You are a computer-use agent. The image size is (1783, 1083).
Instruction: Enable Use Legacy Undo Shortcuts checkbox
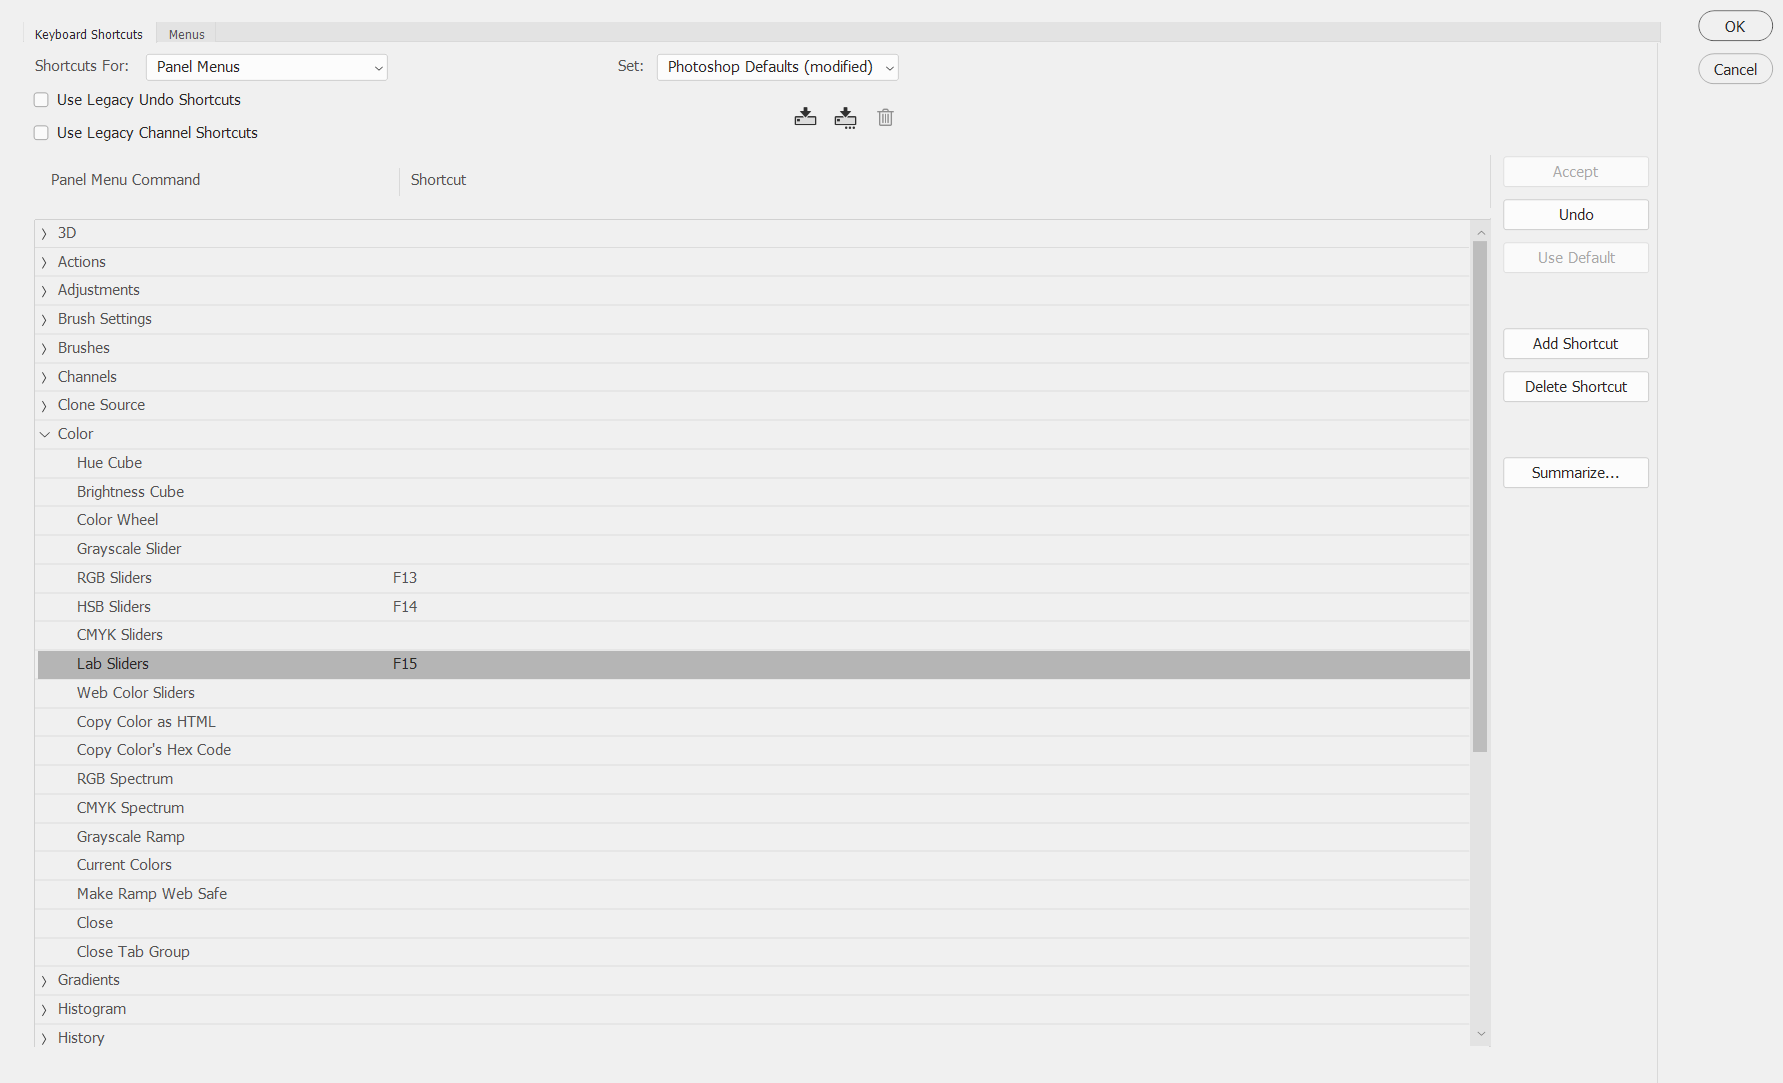41,100
